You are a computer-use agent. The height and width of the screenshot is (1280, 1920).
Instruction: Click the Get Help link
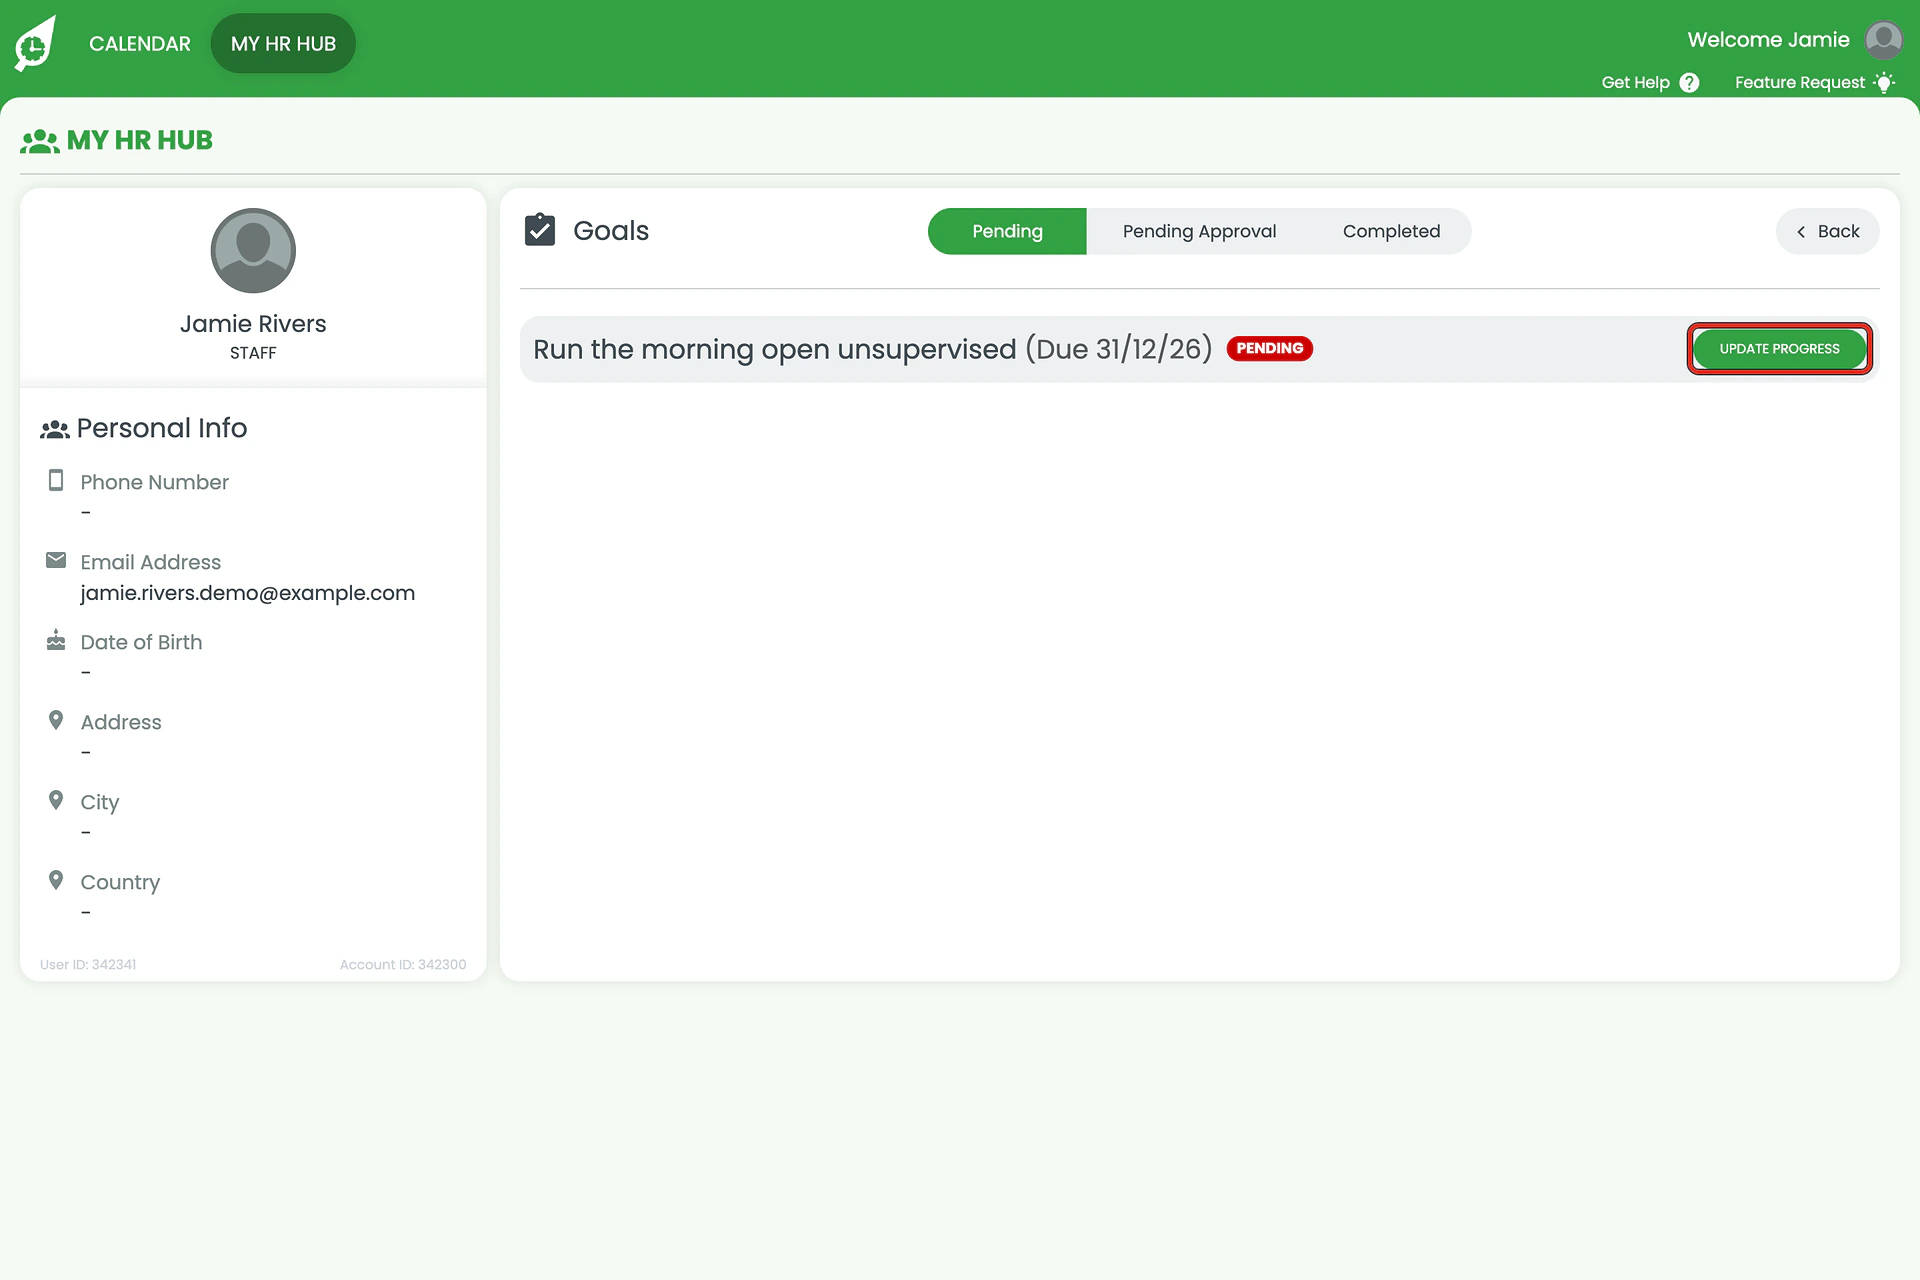pos(1635,82)
